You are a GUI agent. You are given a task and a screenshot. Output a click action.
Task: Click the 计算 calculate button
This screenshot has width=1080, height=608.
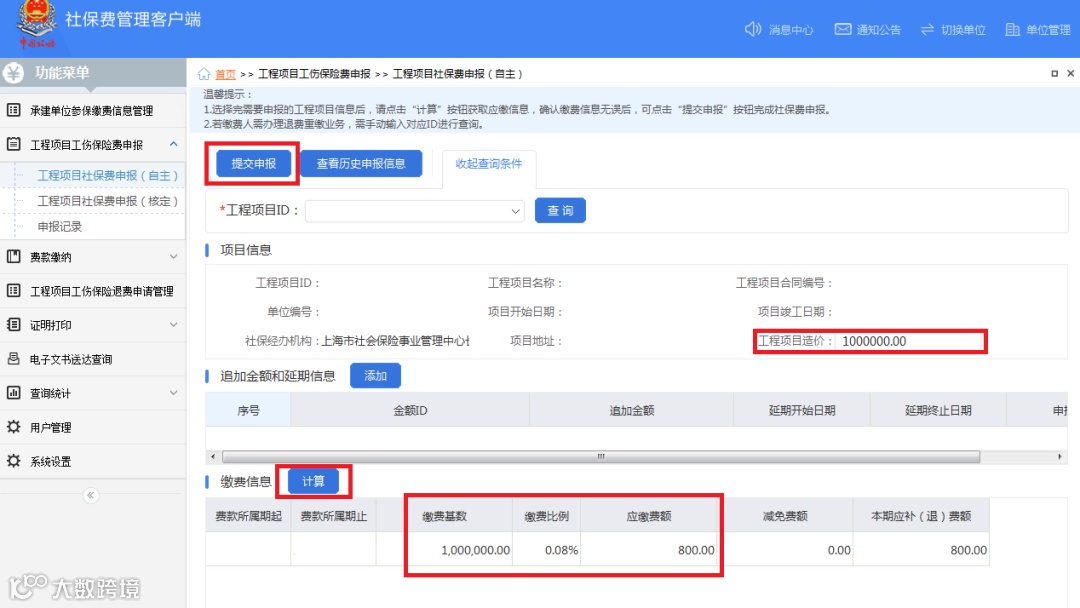click(314, 480)
